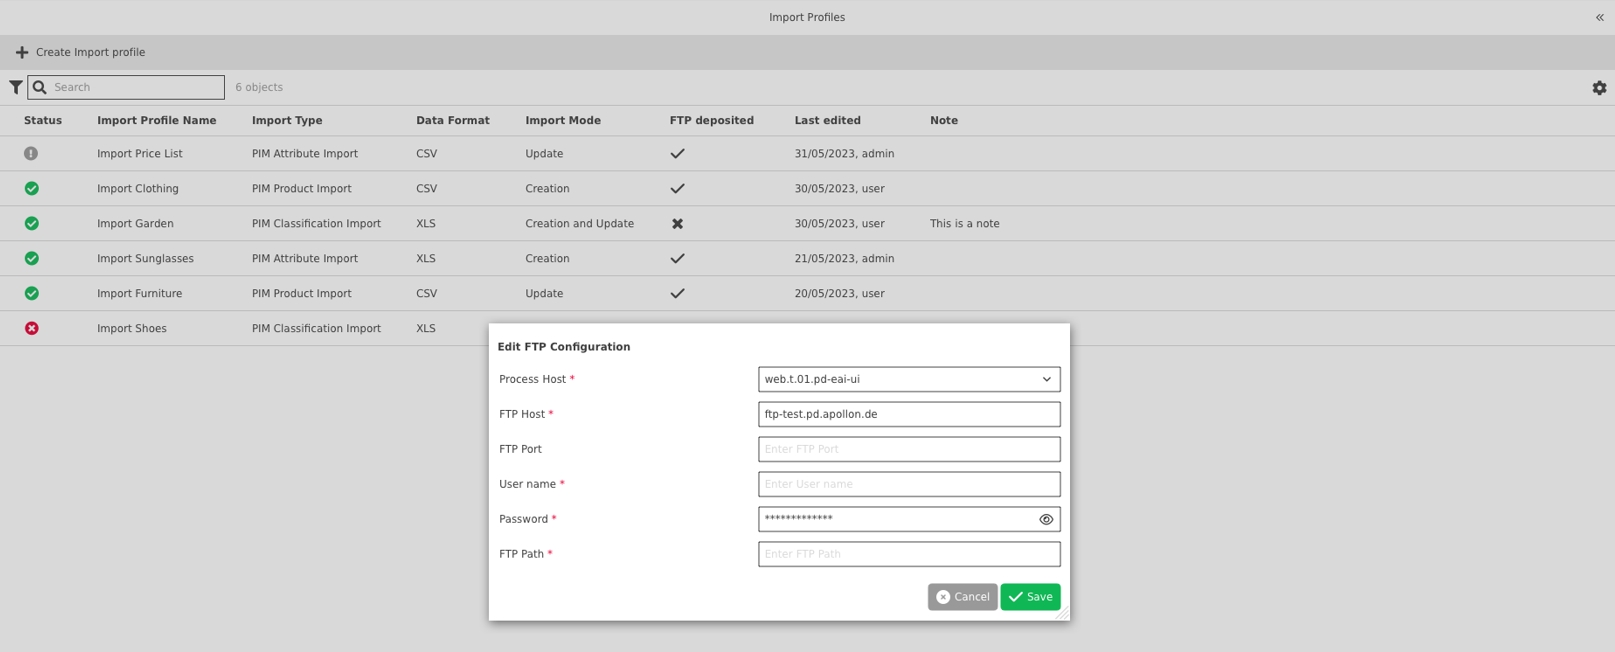1615x652 pixels.
Task: Focus the User name field
Action: [x=908, y=484]
